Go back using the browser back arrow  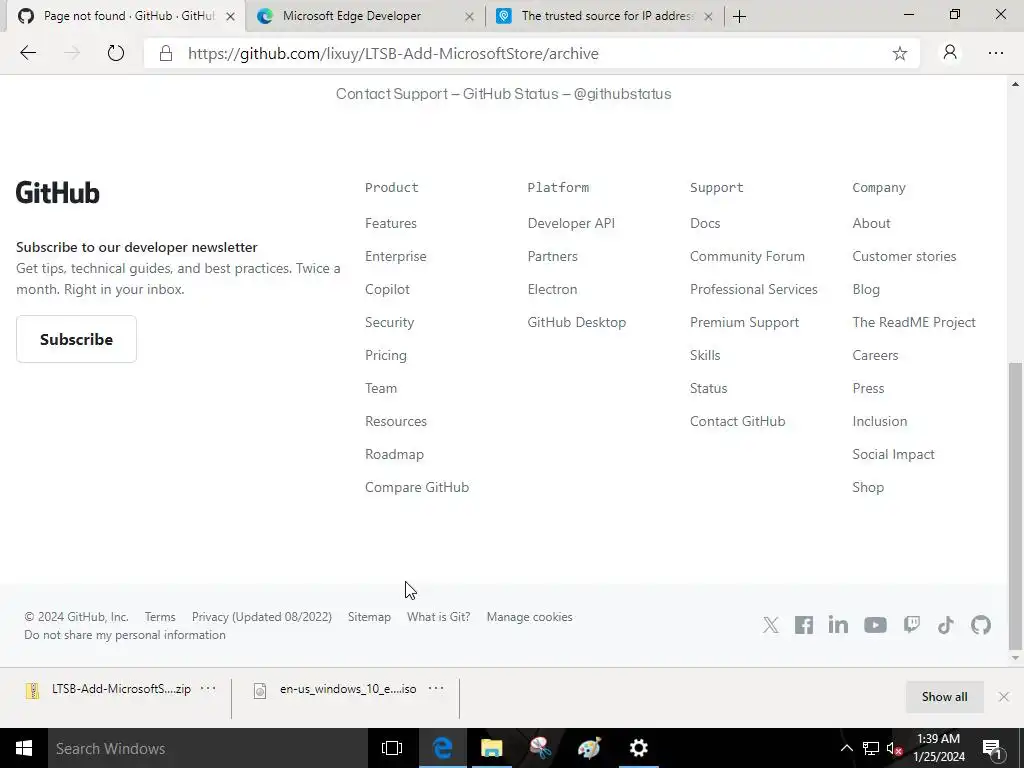(28, 54)
